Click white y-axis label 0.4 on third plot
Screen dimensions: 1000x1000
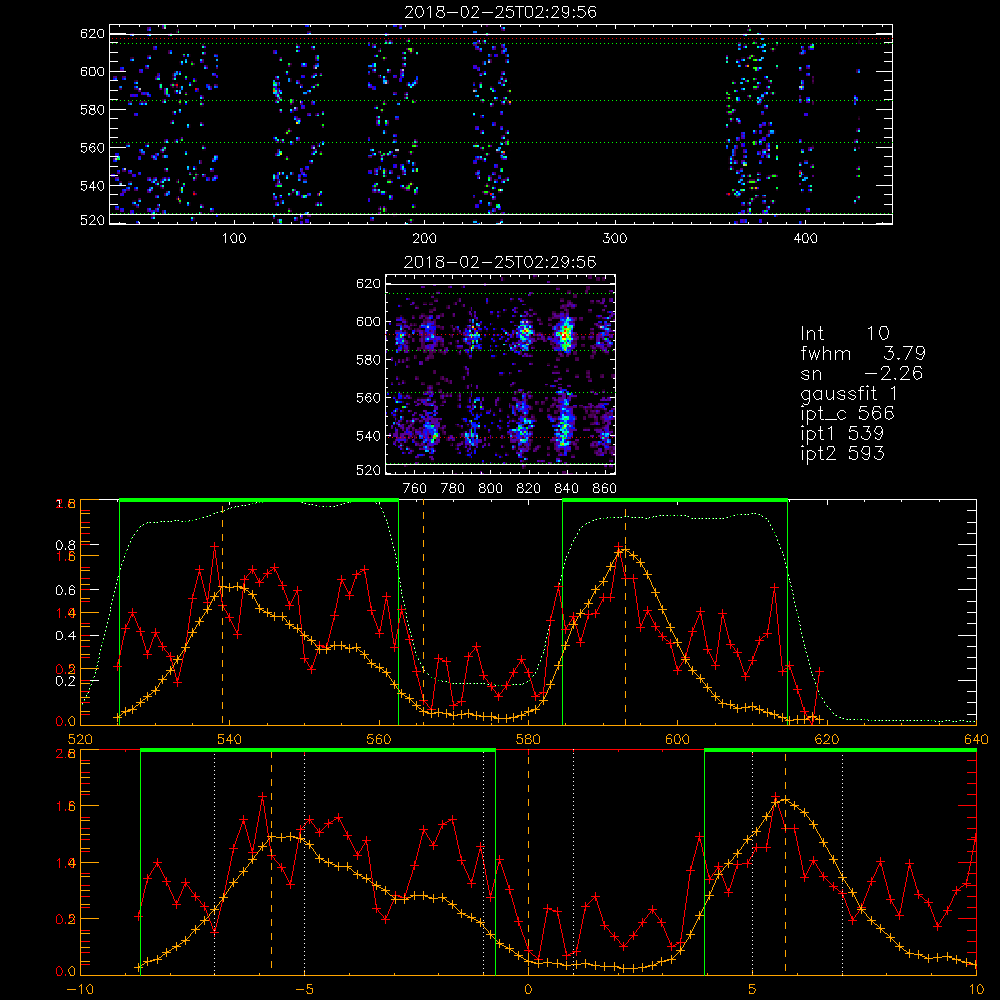click(x=66, y=636)
